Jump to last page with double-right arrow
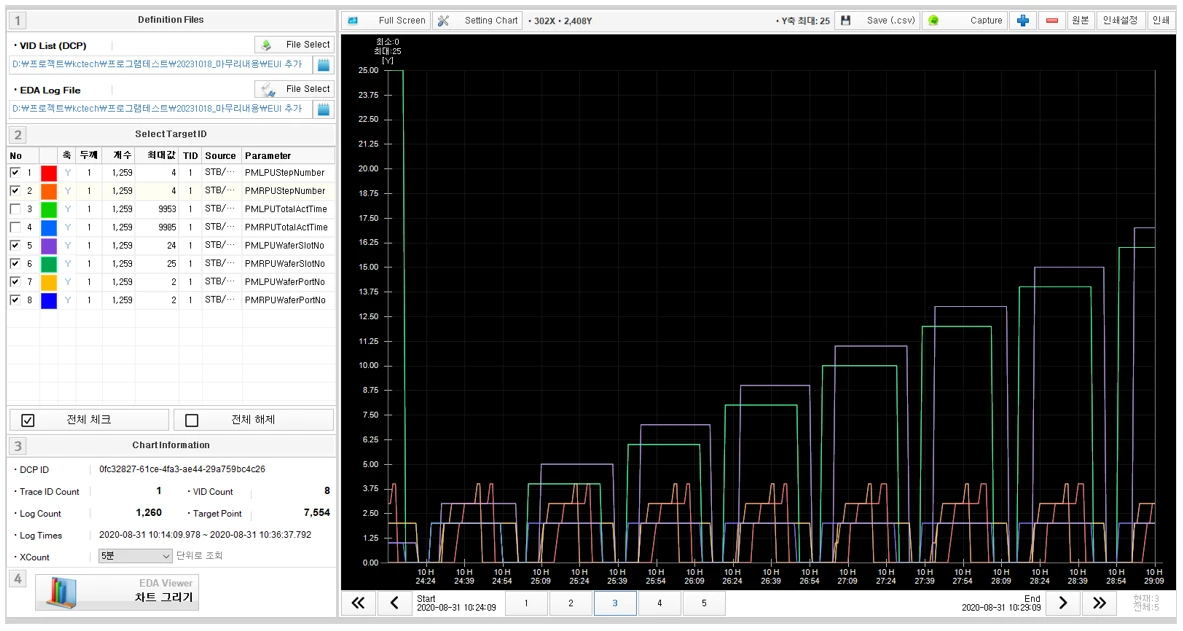 (x=1099, y=602)
